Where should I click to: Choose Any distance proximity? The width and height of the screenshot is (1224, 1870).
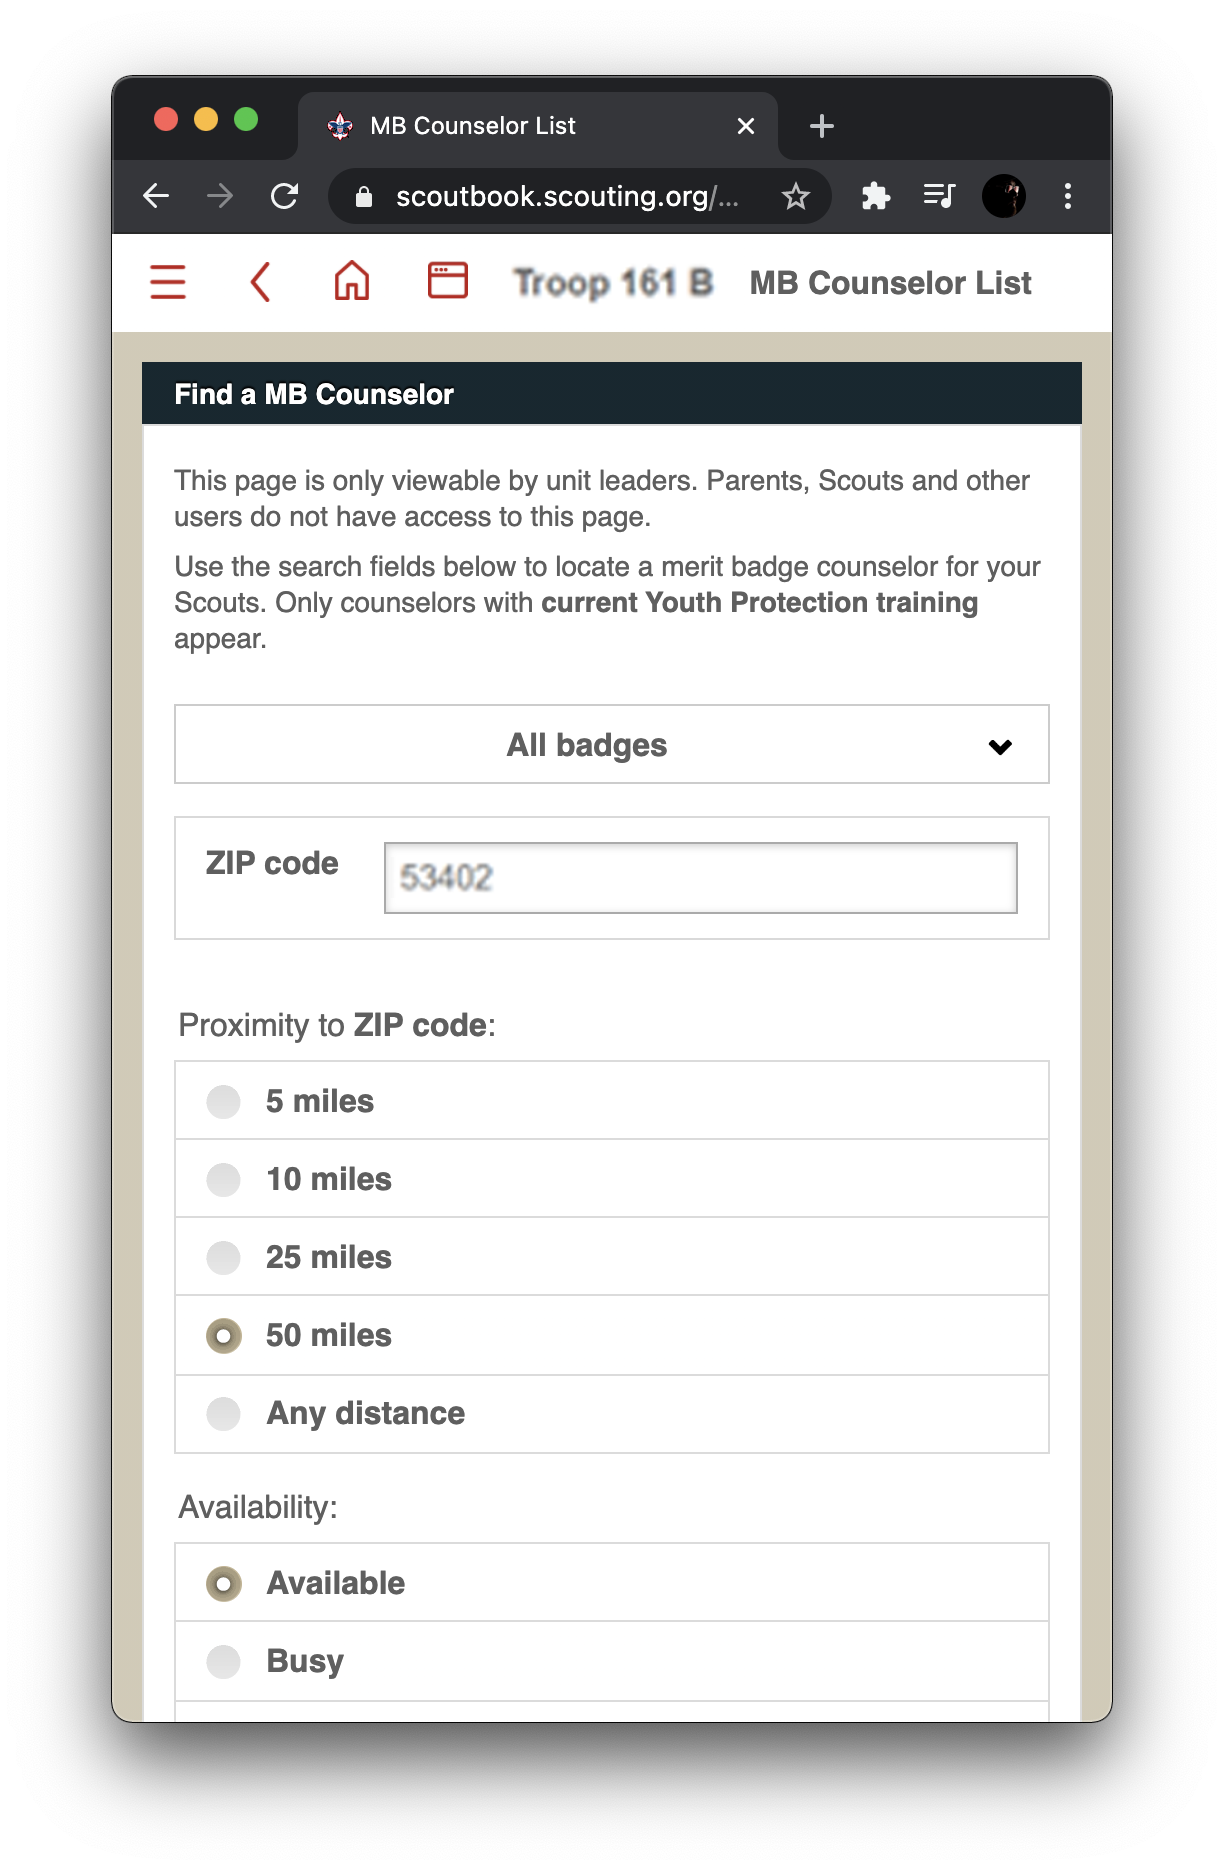[x=612, y=1414]
